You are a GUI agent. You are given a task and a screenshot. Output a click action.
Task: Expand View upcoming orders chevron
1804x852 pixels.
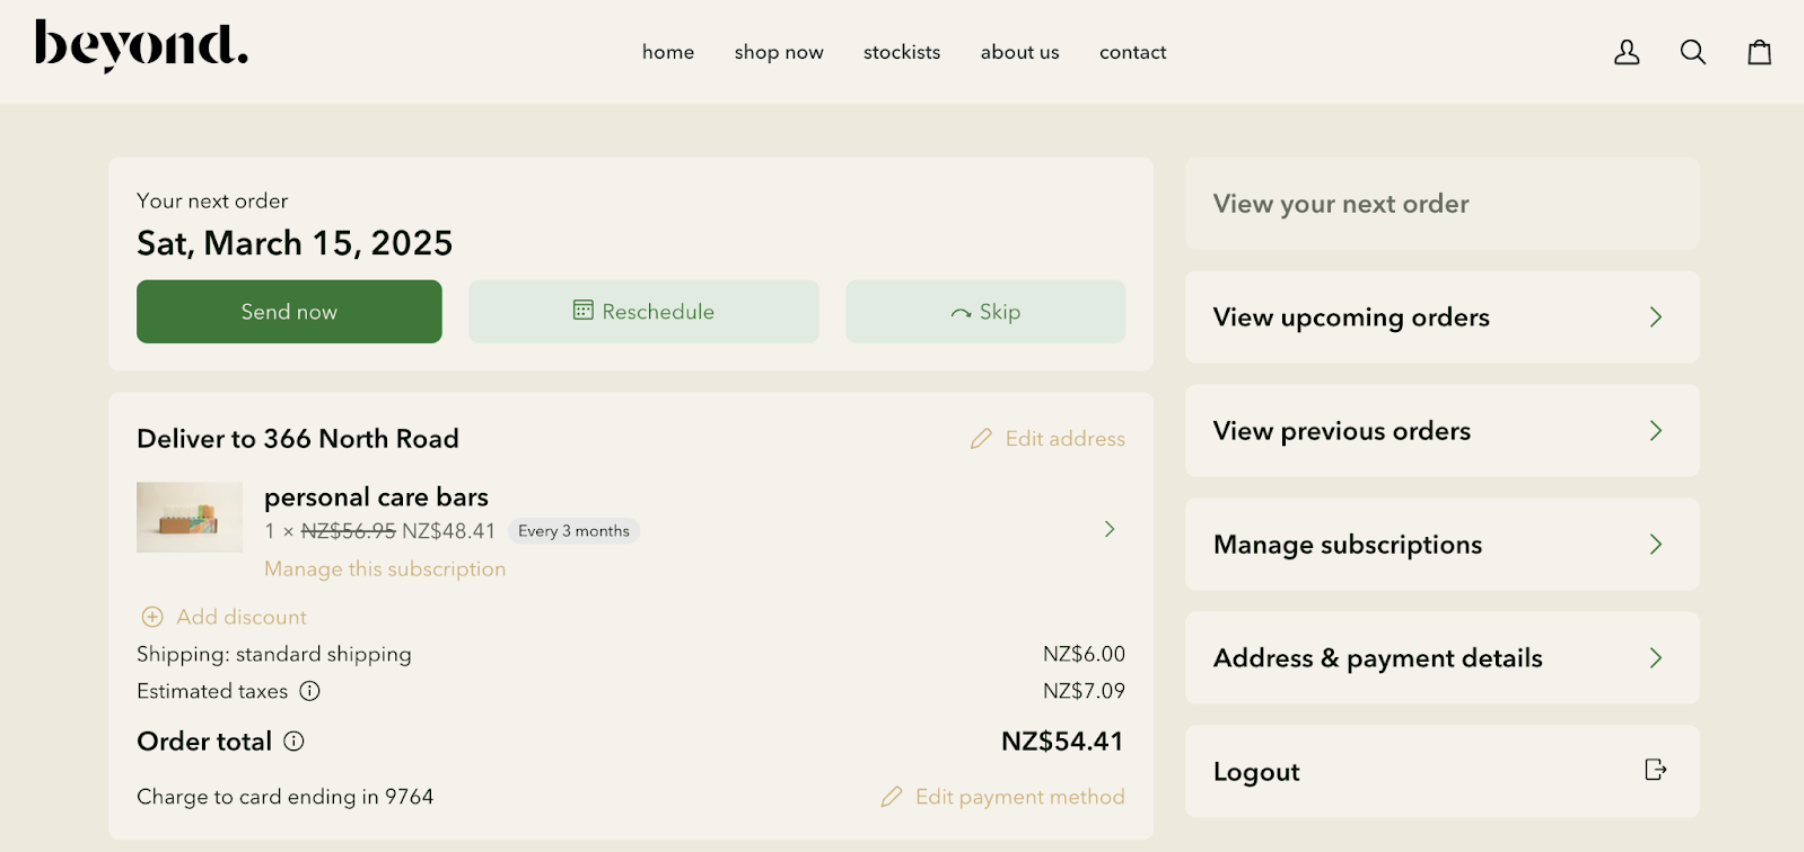tap(1655, 317)
